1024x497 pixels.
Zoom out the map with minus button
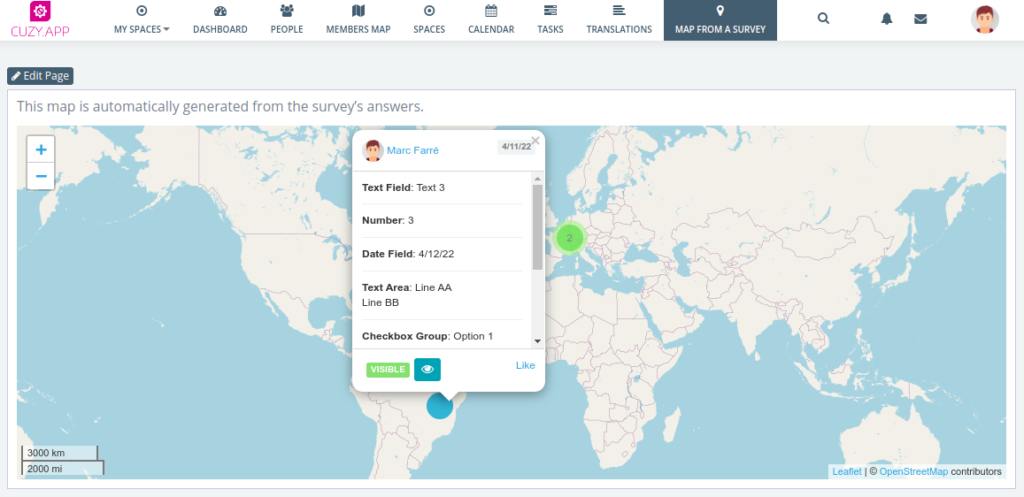click(x=41, y=176)
